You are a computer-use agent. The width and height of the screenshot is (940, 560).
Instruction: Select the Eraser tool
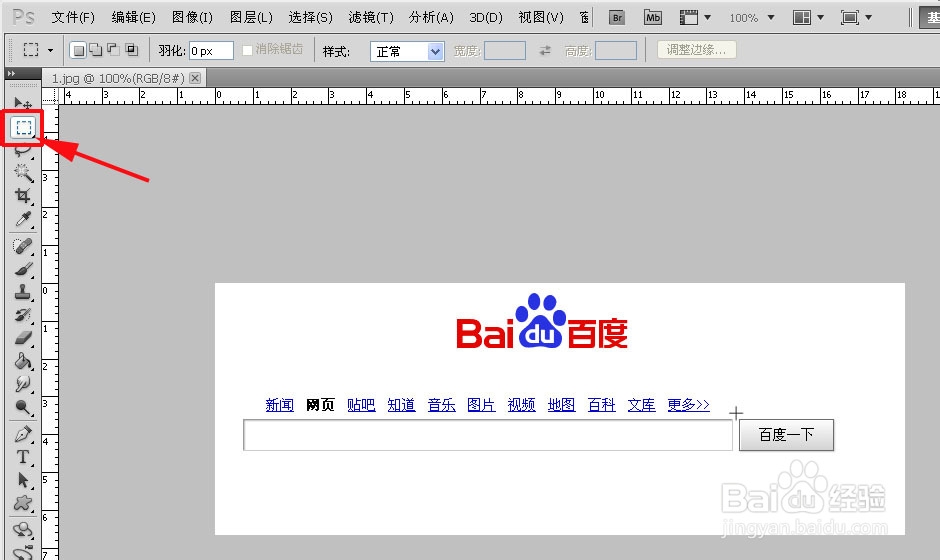(x=23, y=338)
